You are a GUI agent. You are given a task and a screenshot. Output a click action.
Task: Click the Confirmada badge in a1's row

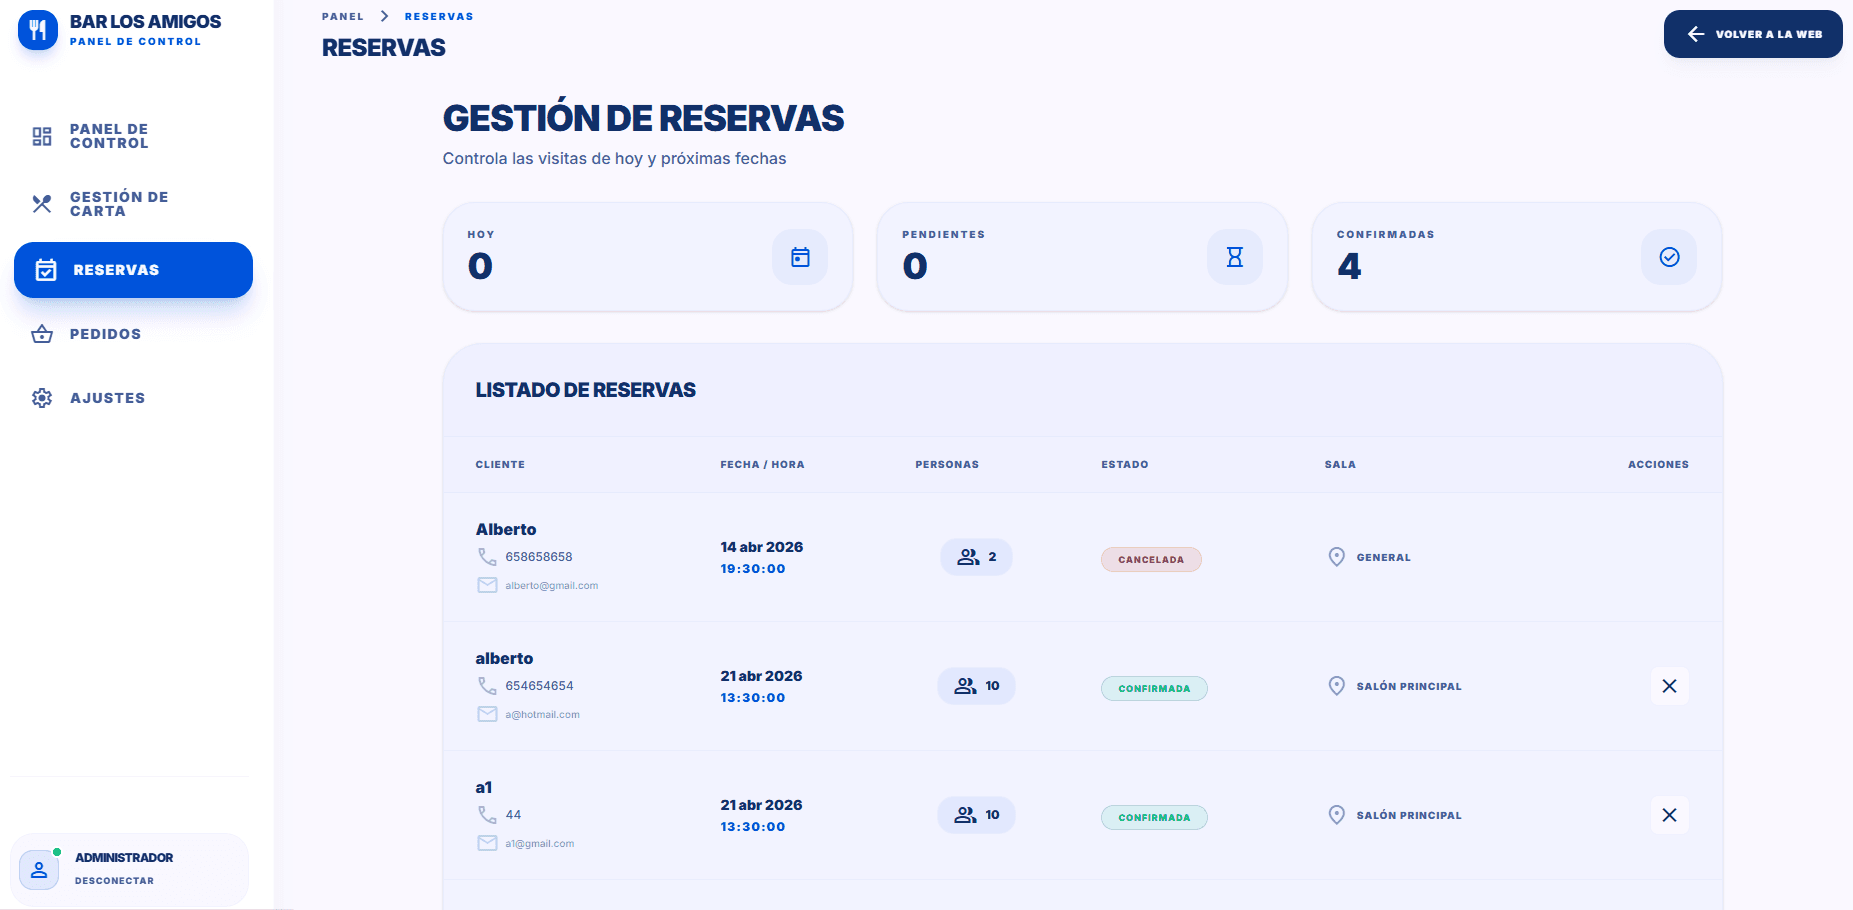click(1154, 818)
